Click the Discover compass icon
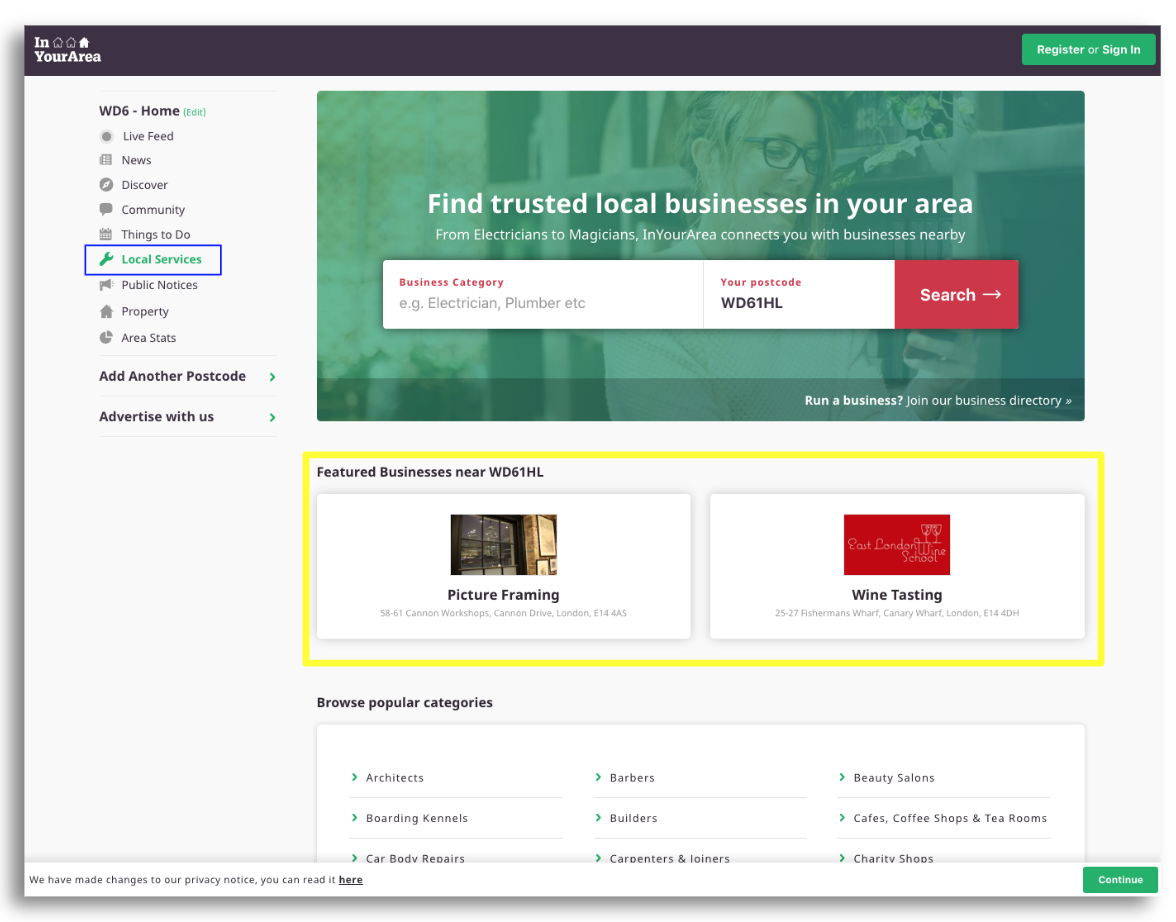Image resolution: width=1176 pixels, height=922 pixels. tap(106, 185)
